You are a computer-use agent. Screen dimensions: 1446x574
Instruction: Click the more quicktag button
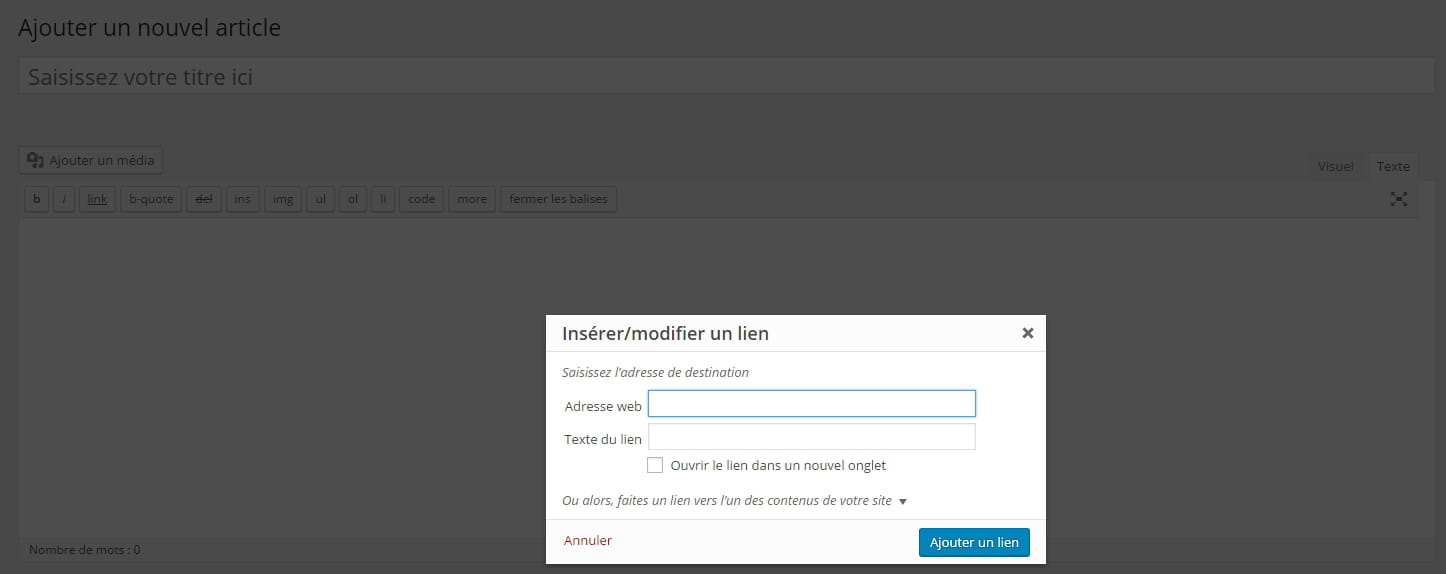coord(472,199)
